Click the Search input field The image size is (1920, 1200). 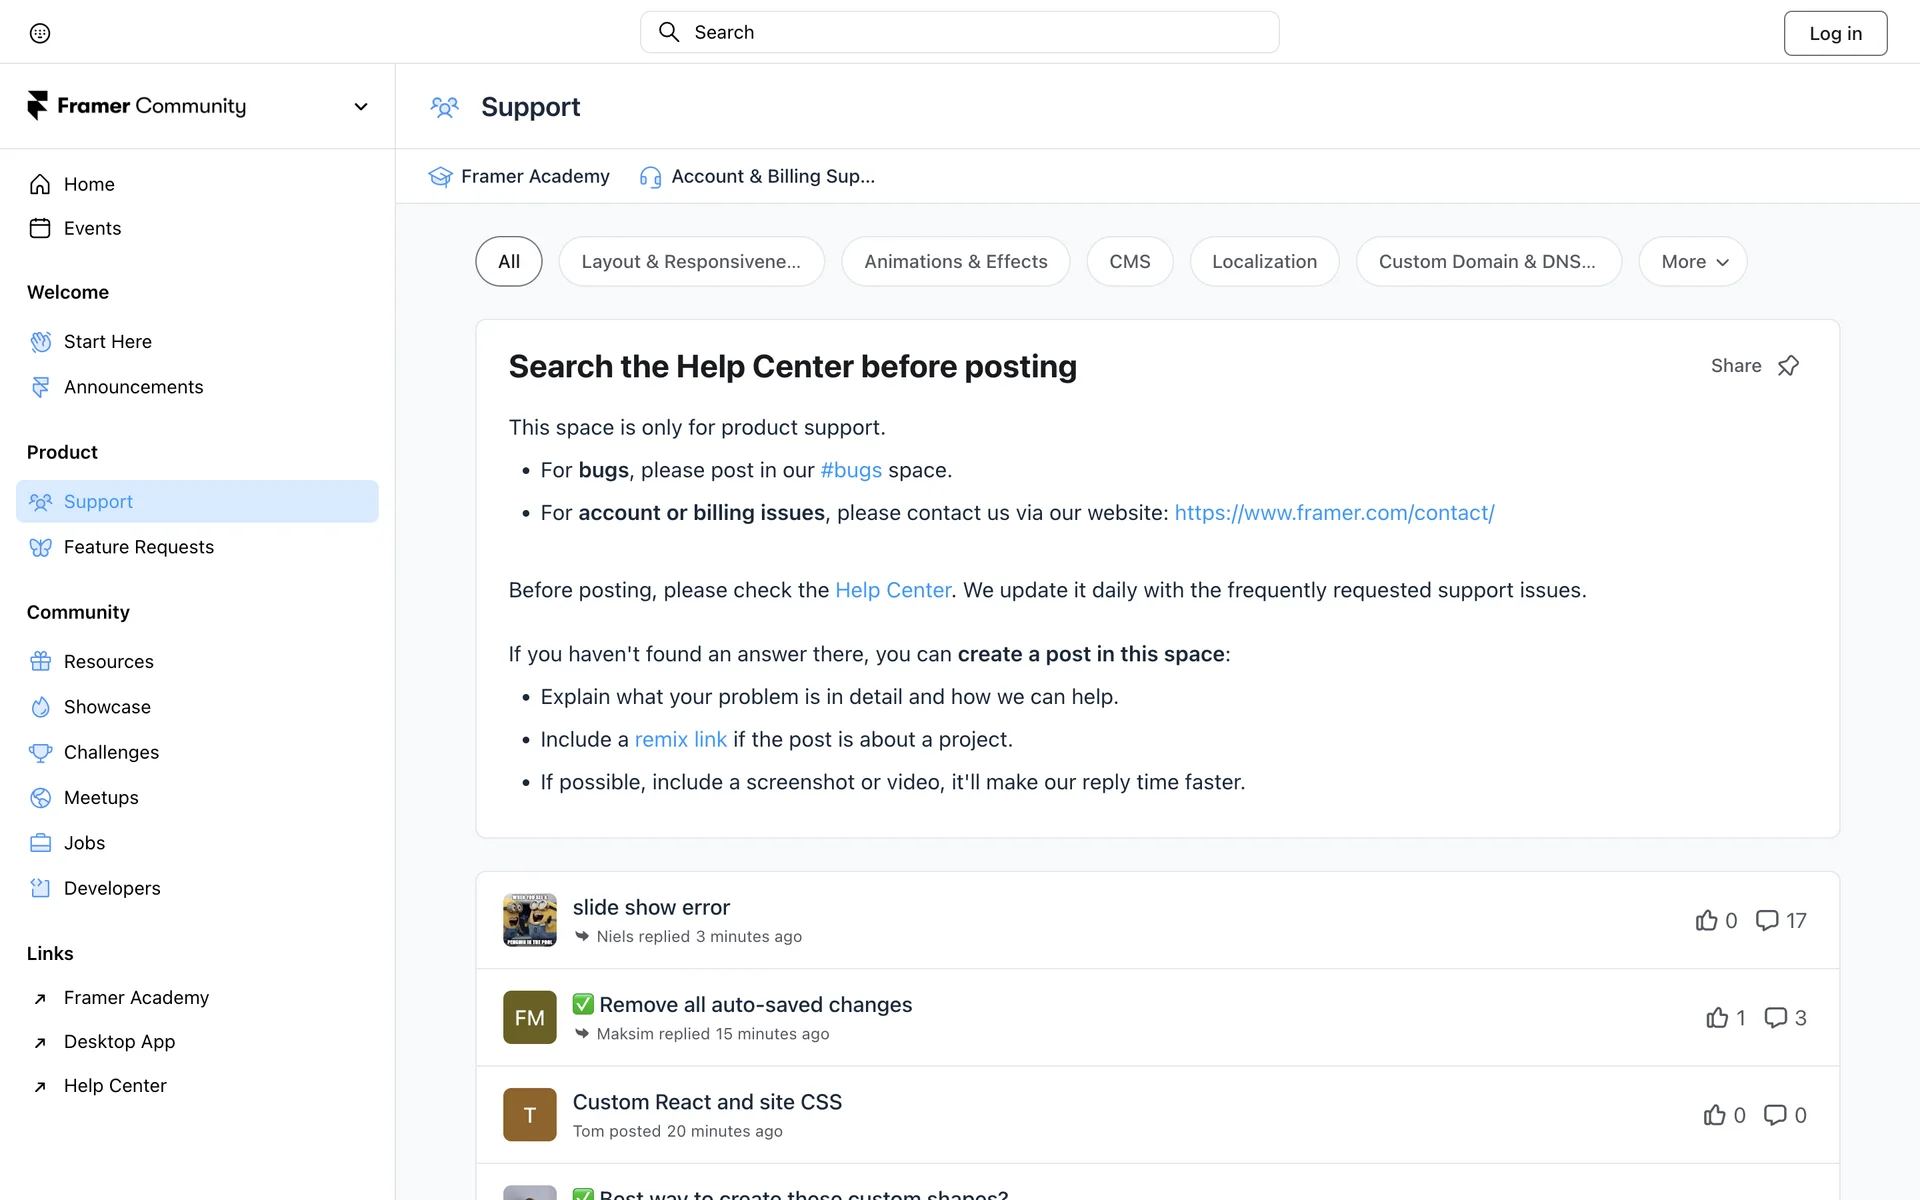click(x=959, y=32)
